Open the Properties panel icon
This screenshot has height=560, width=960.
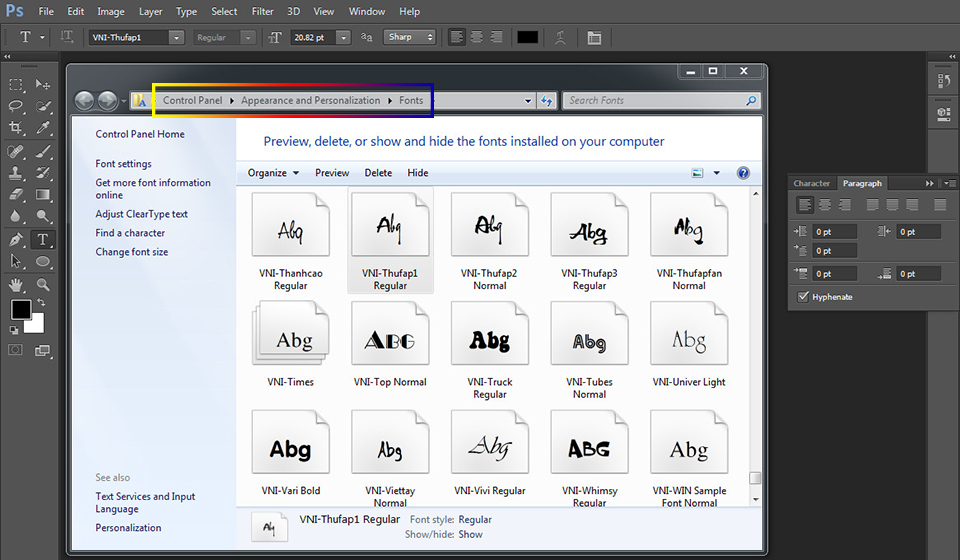pyautogui.click(x=943, y=114)
